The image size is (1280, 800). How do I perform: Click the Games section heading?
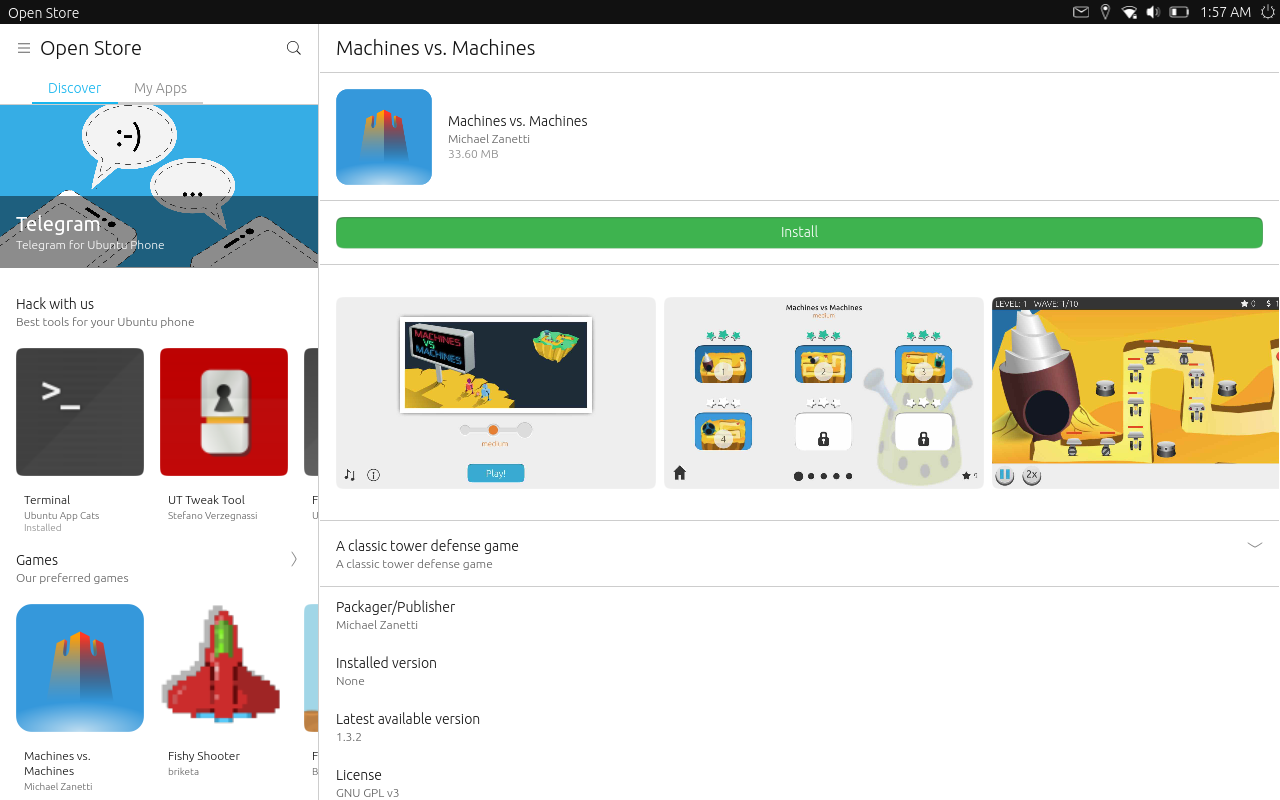37,560
